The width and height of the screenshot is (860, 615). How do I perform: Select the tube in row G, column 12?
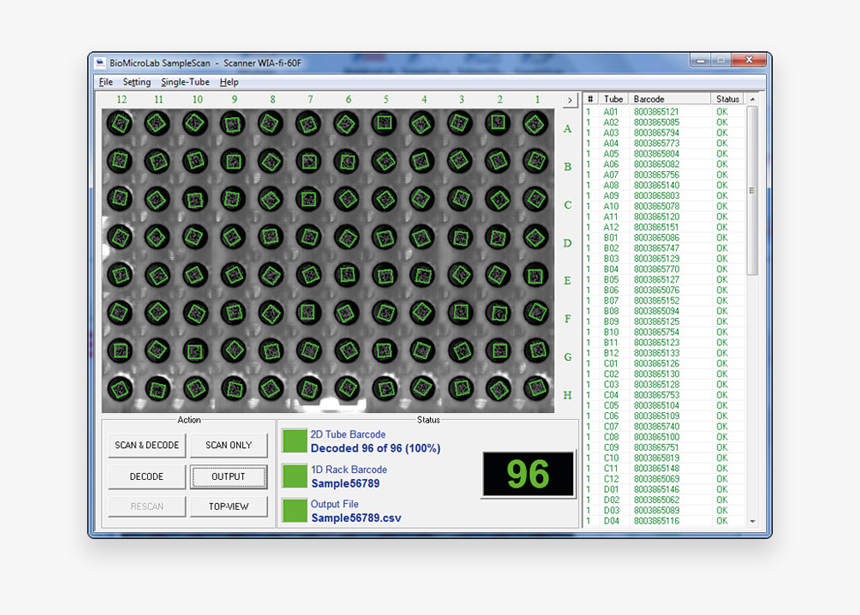tap(120, 351)
